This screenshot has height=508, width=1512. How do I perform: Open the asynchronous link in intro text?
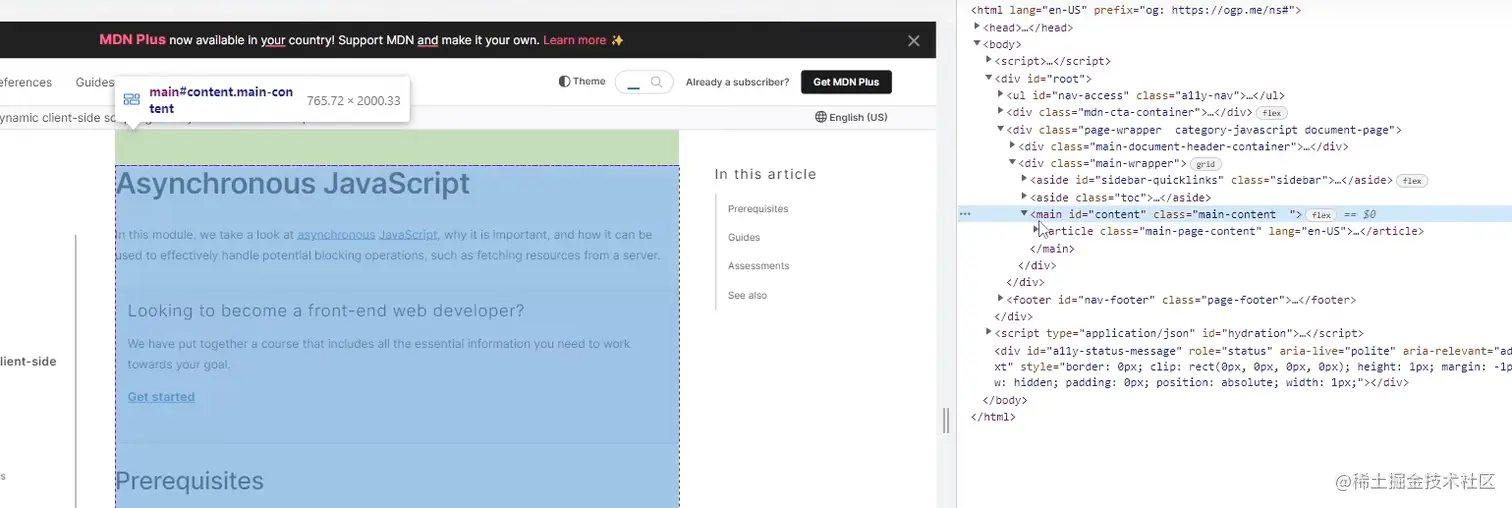336,234
